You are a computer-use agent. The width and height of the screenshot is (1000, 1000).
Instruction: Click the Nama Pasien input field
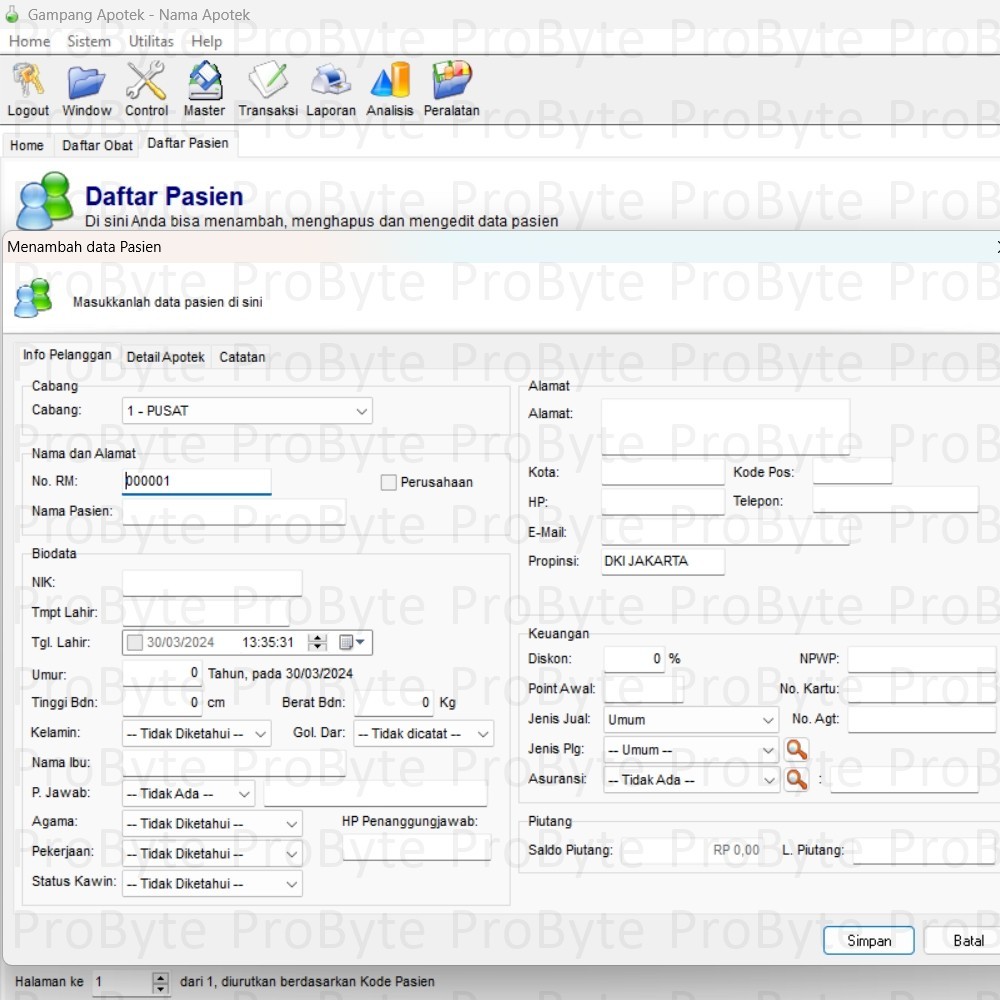(x=234, y=512)
